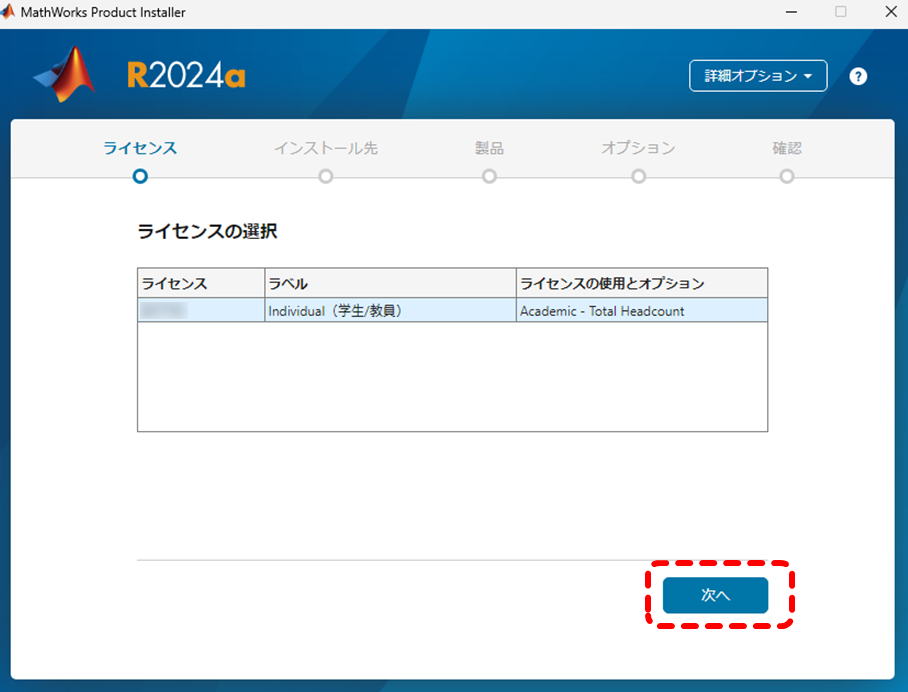908x692 pixels.
Task: Click the インストール先 step circle marker
Action: 325,176
